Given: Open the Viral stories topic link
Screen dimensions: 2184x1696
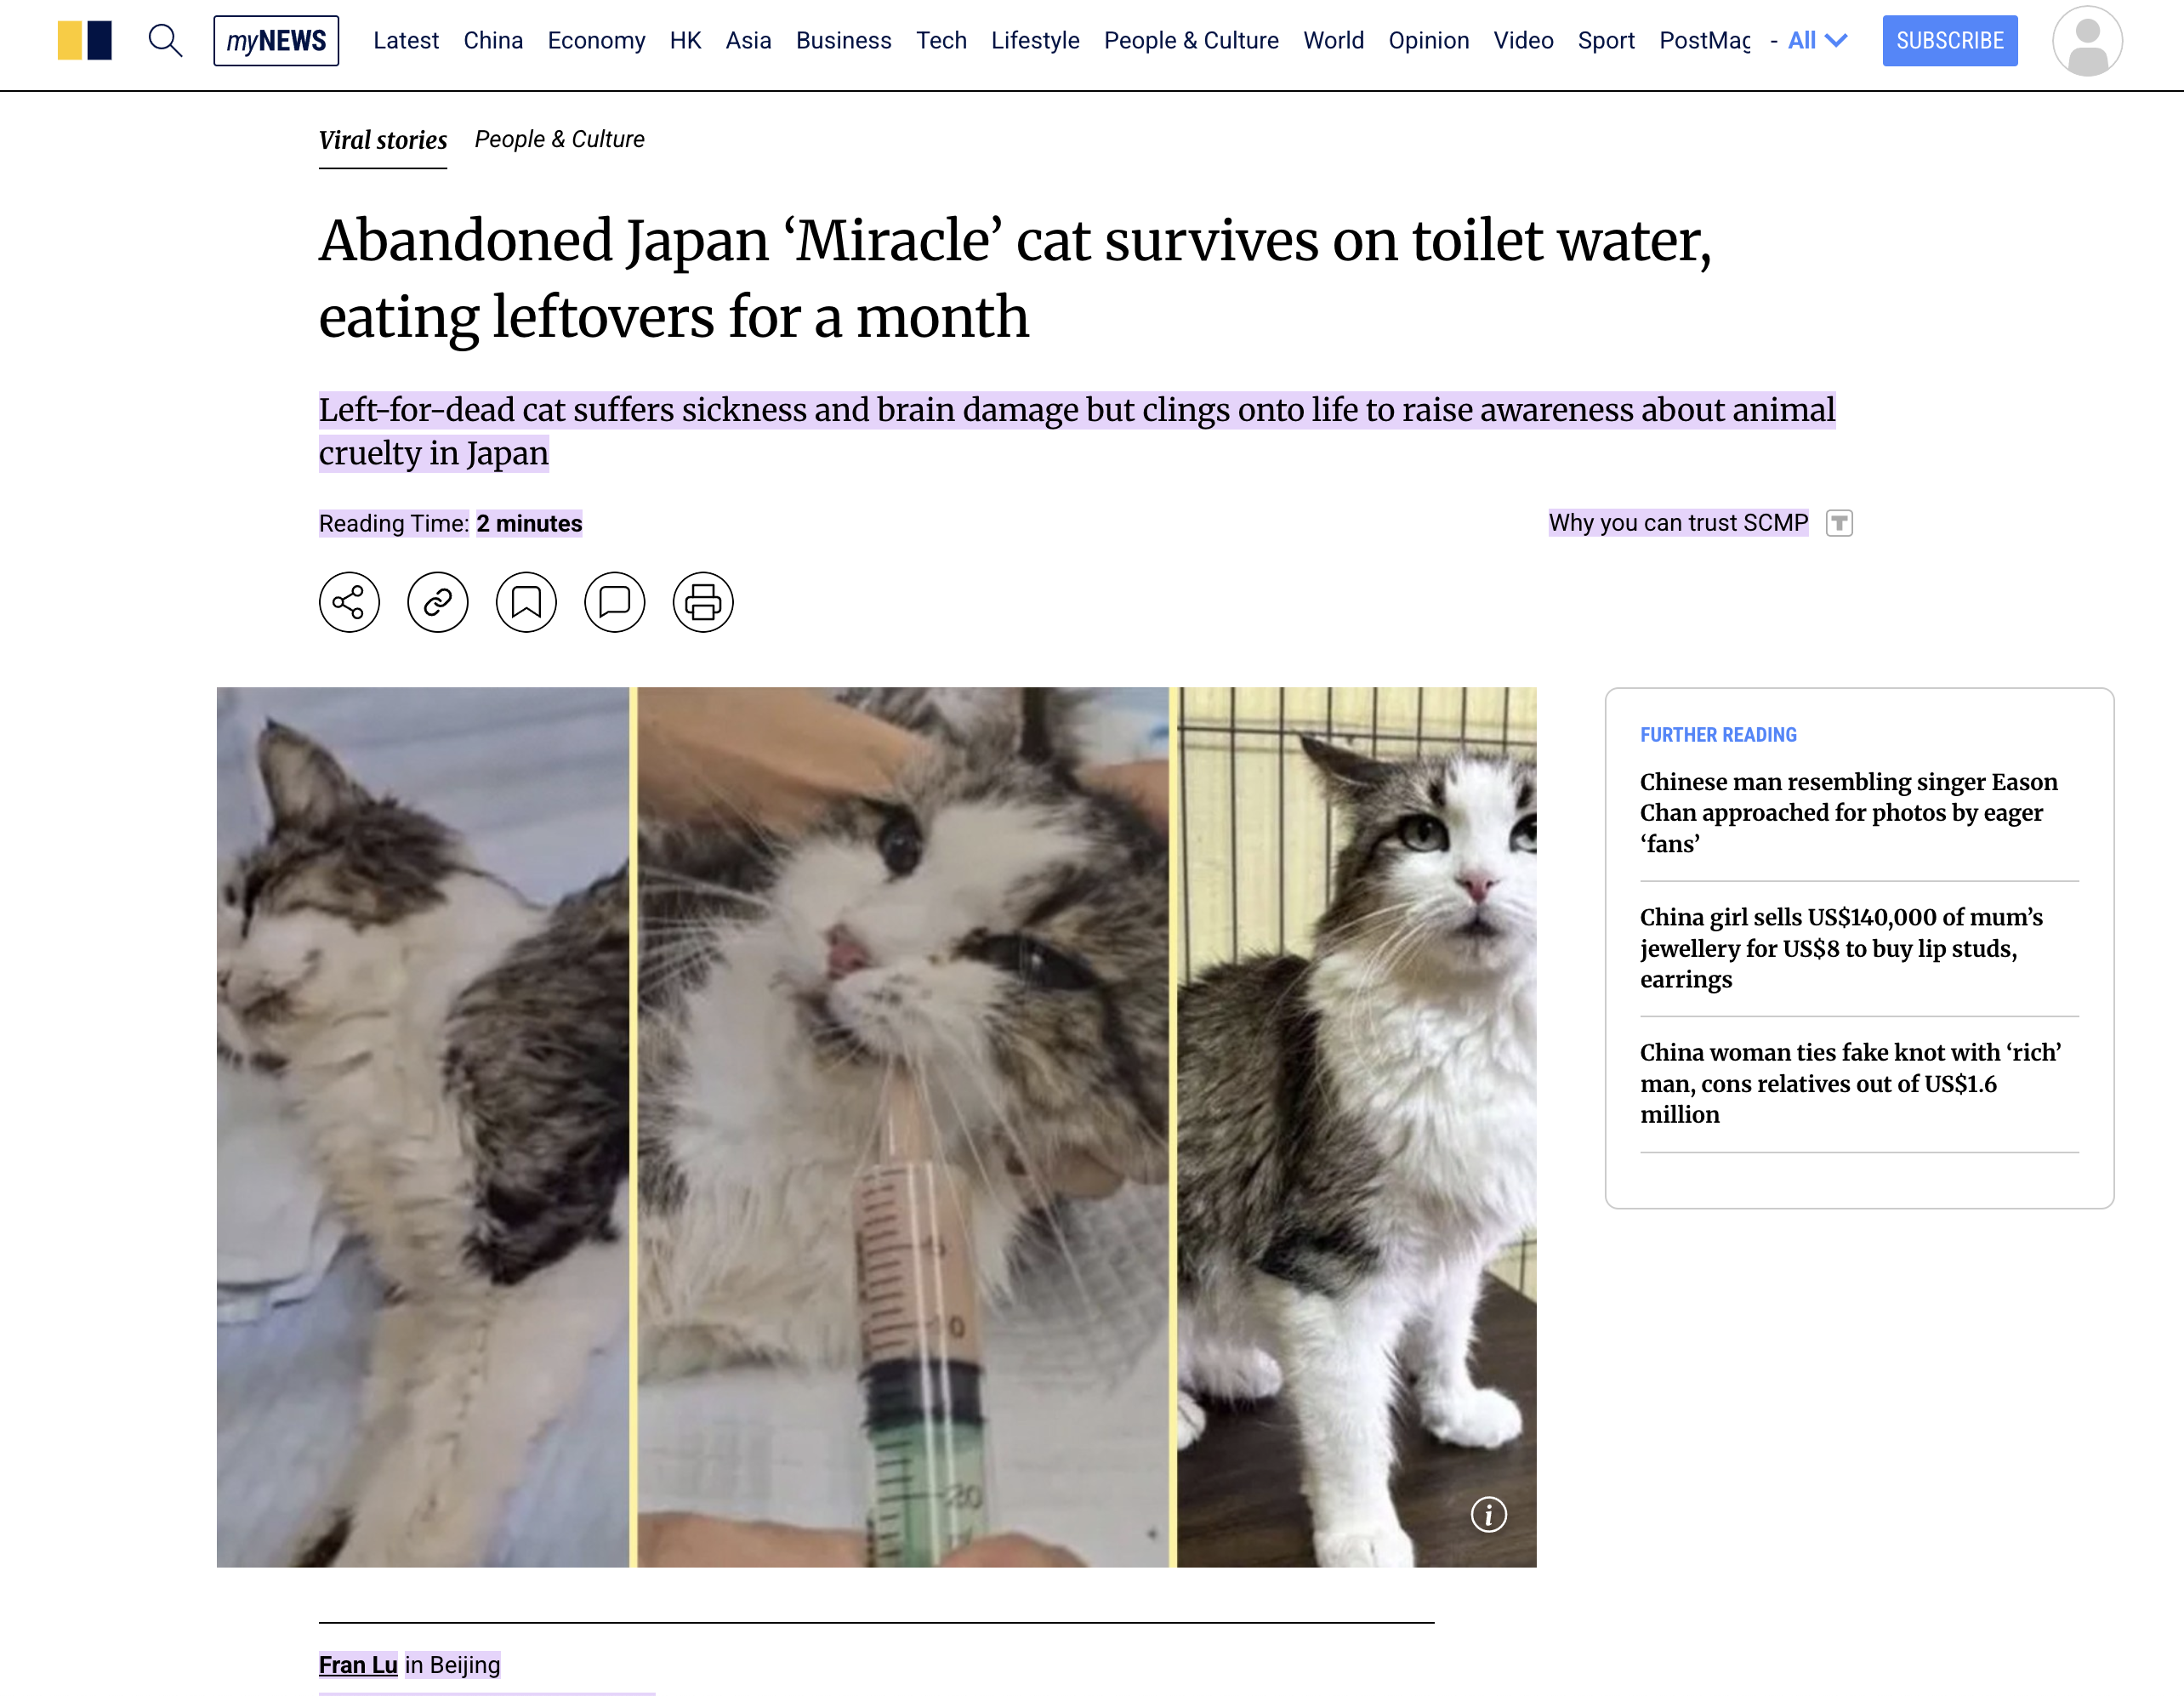Looking at the screenshot, I should 383,140.
